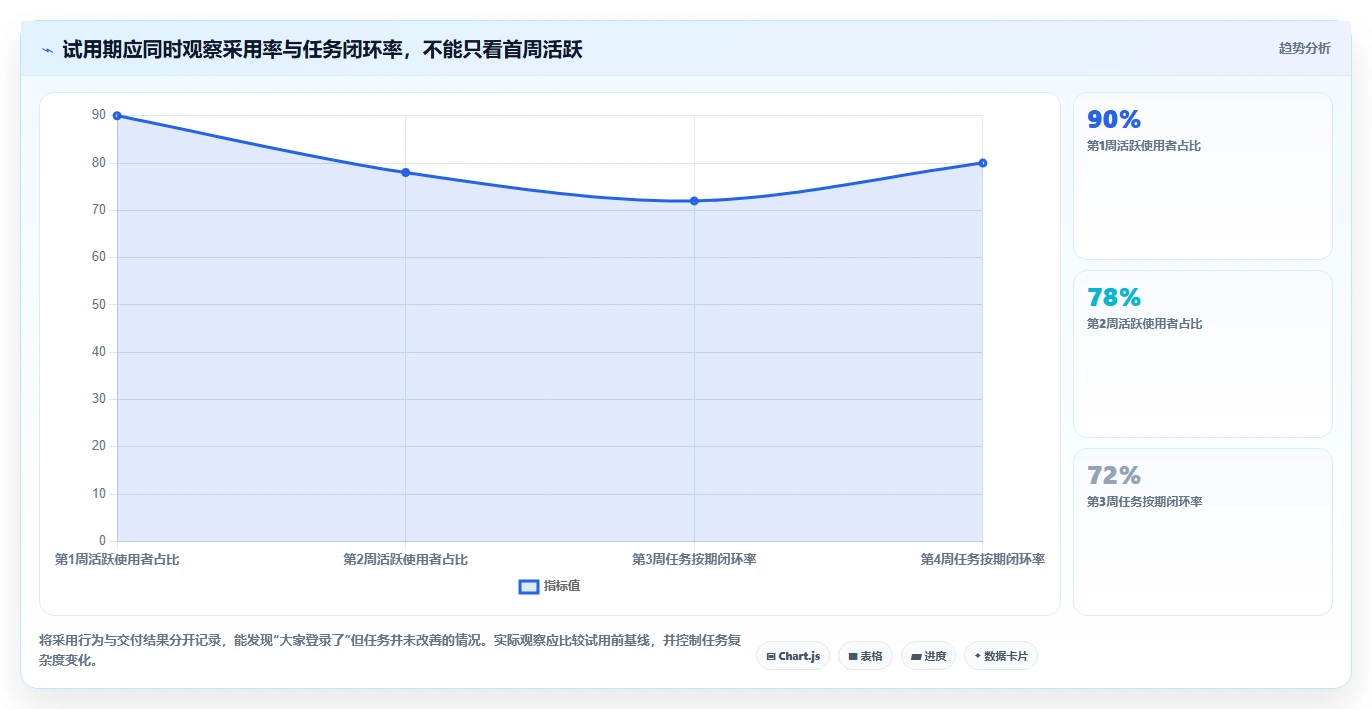Select the 进度 tag chip

[928, 656]
